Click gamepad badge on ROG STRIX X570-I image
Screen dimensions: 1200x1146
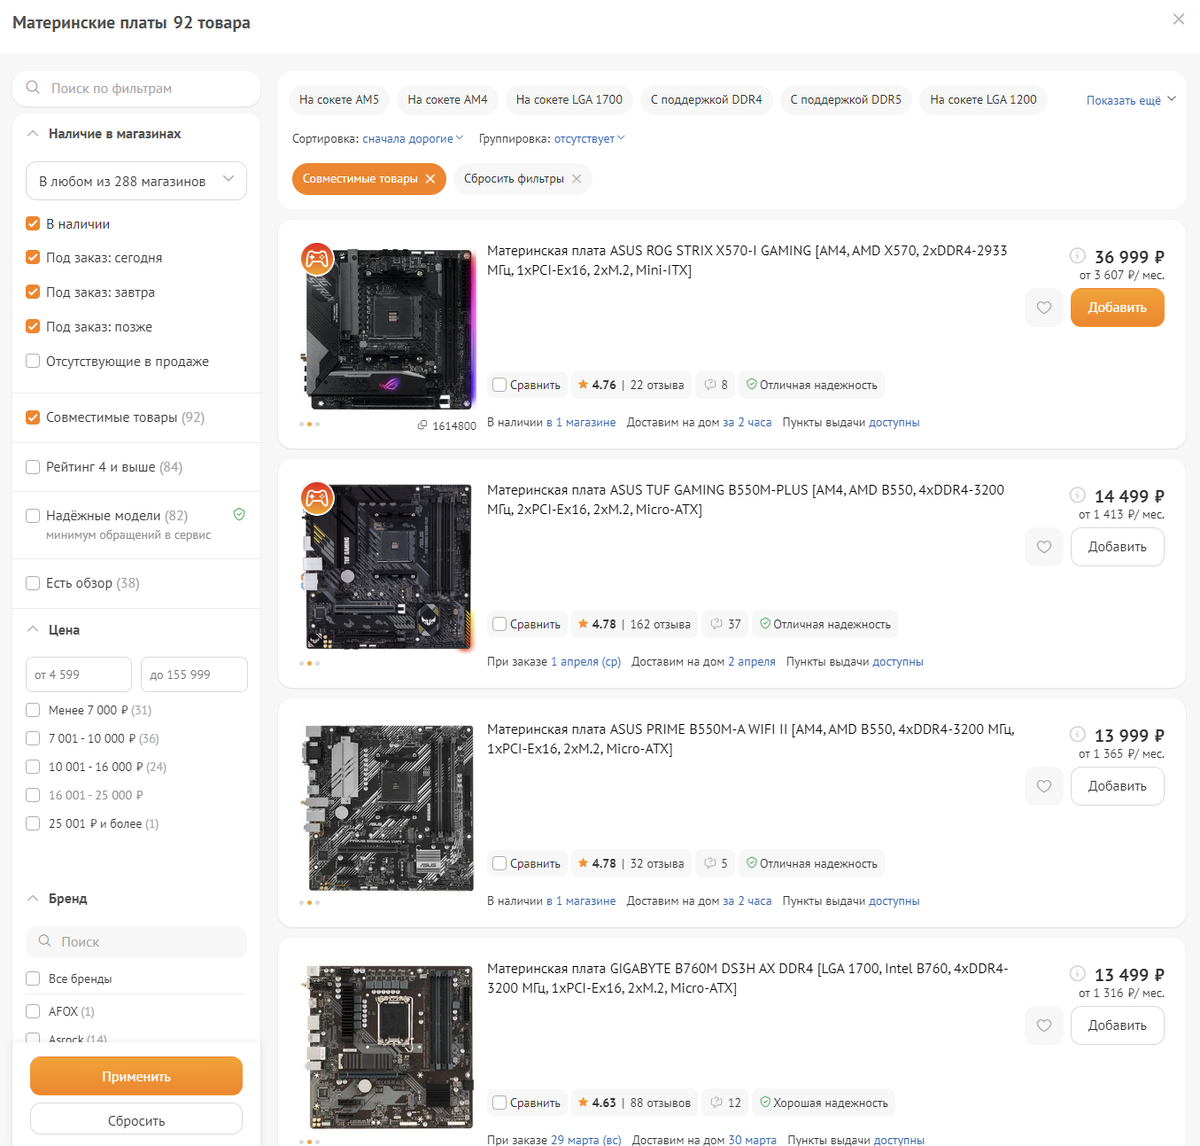[x=317, y=259]
